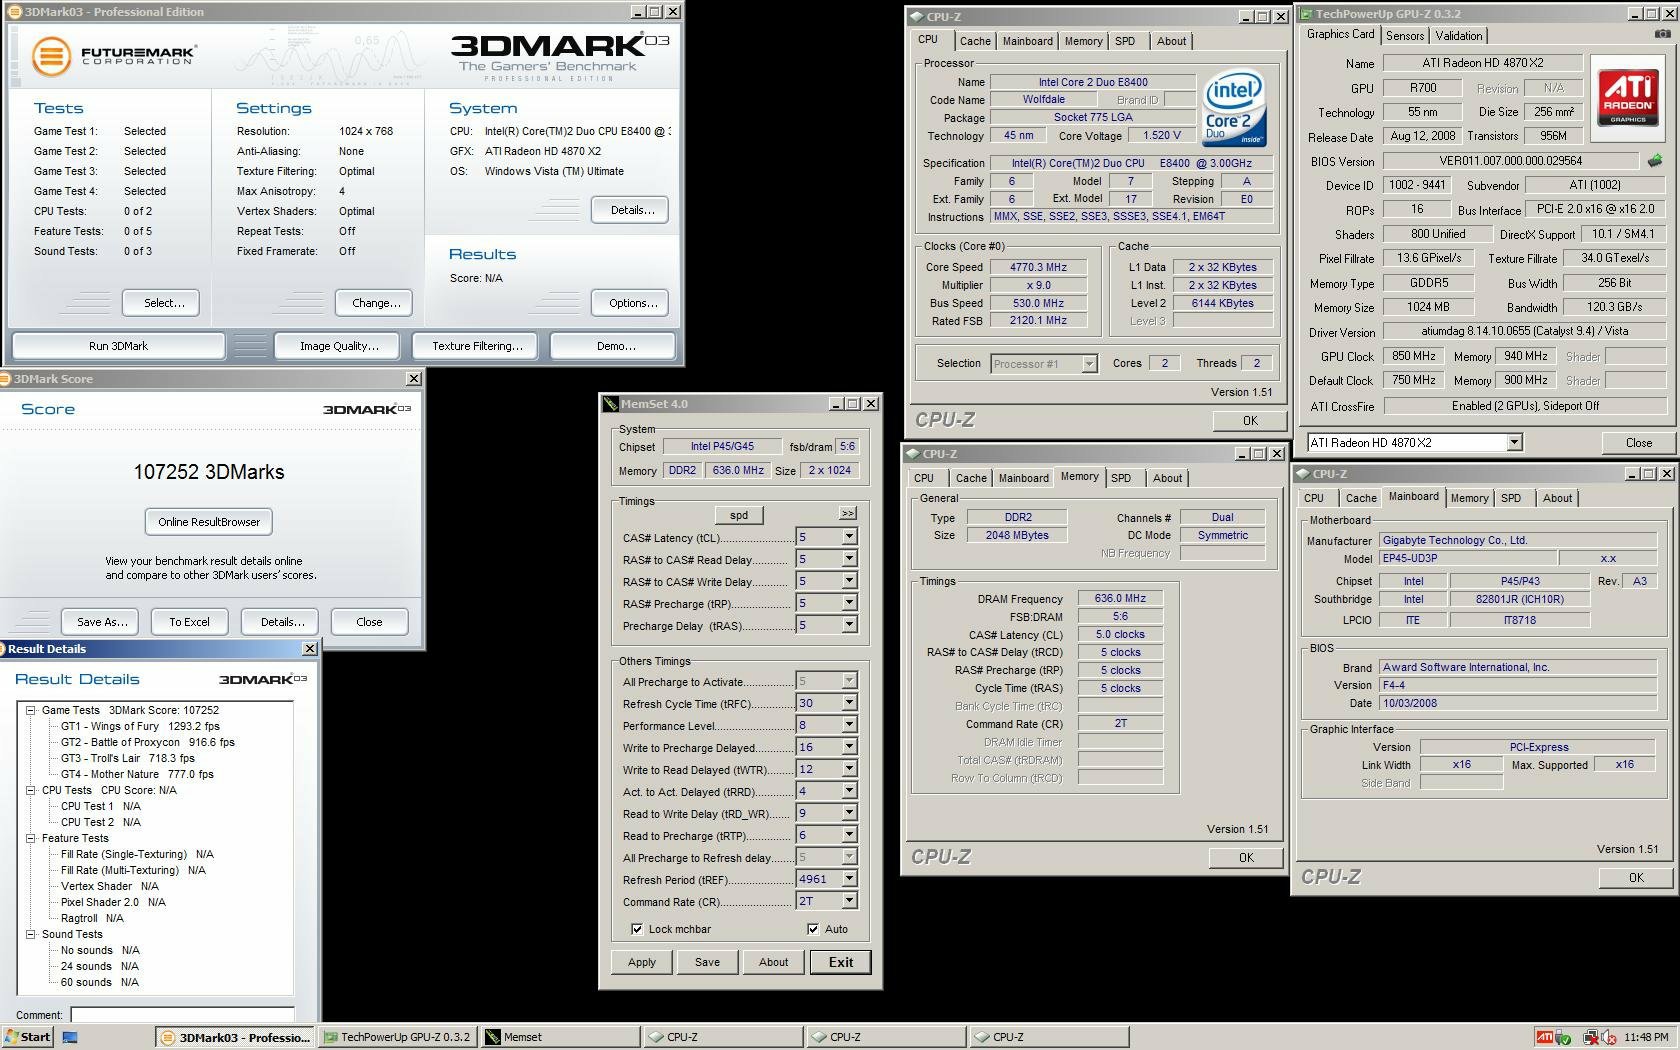Click the Online ResultBrowser button

(209, 522)
